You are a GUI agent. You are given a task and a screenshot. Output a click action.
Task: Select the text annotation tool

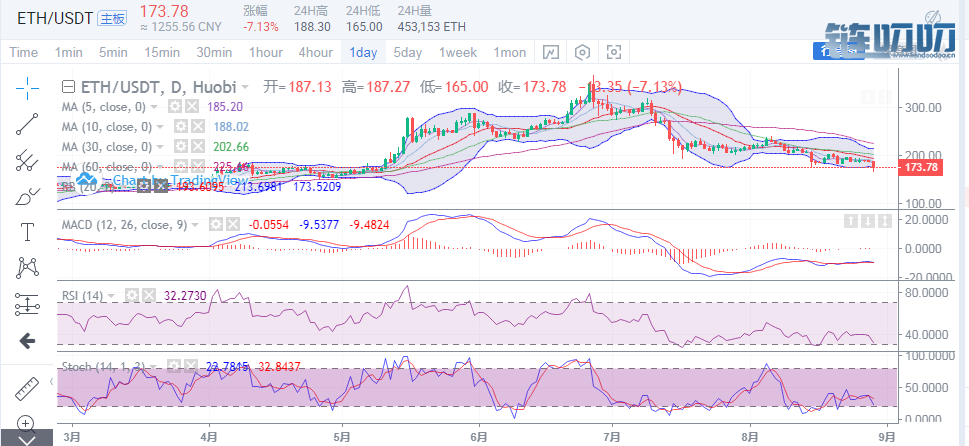pos(27,233)
